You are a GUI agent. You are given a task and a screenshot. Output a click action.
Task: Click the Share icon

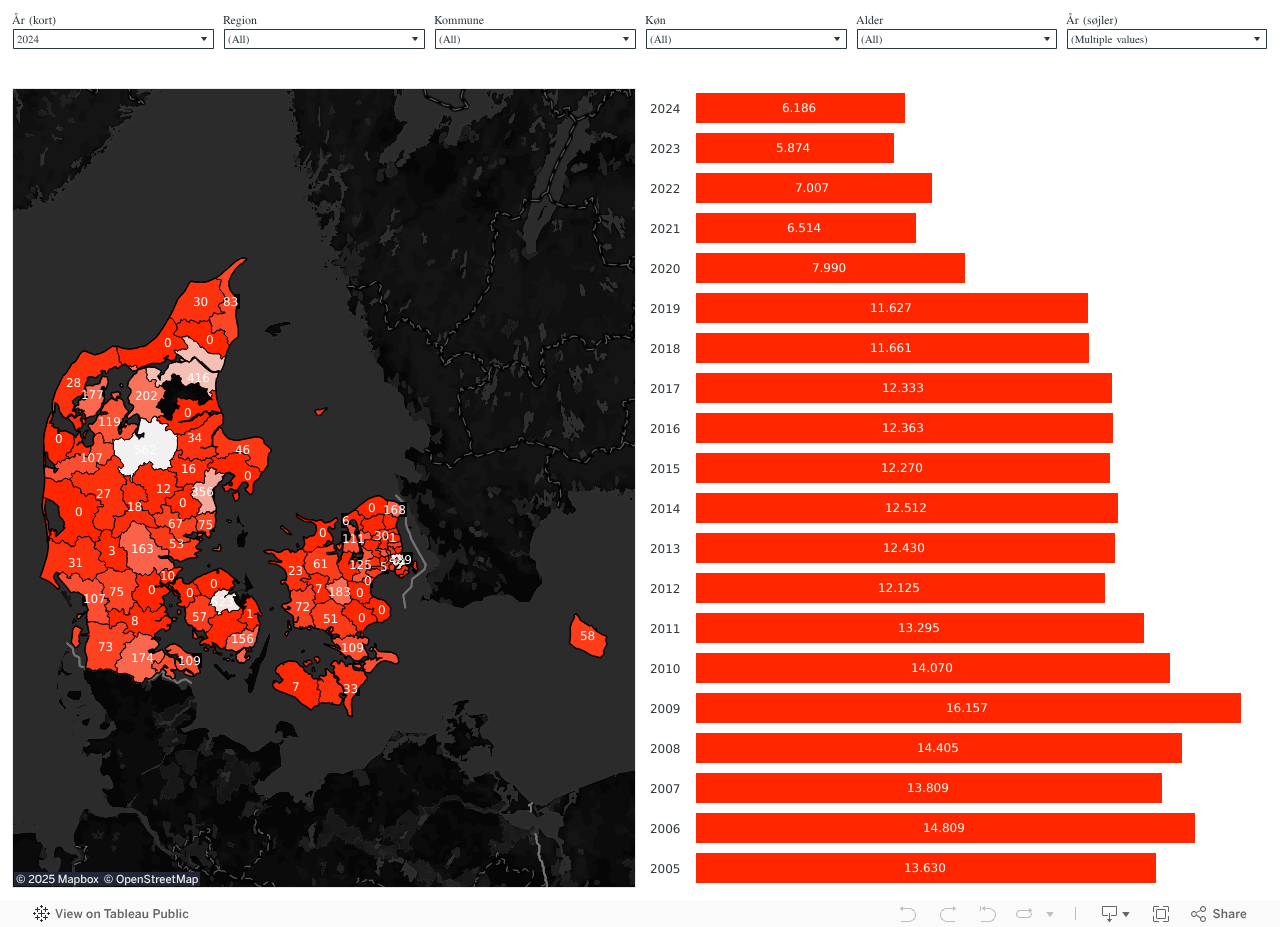click(x=1218, y=914)
